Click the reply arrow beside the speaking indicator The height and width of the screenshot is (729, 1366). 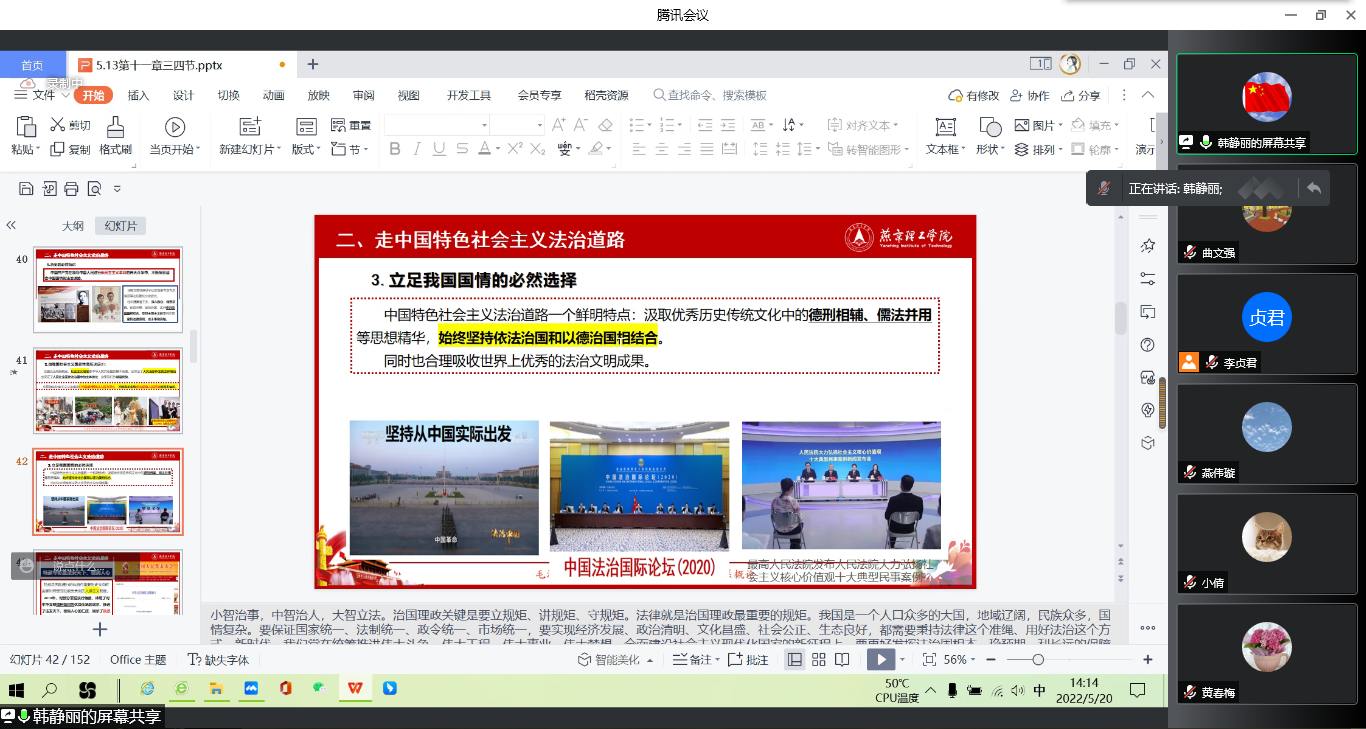(1313, 188)
